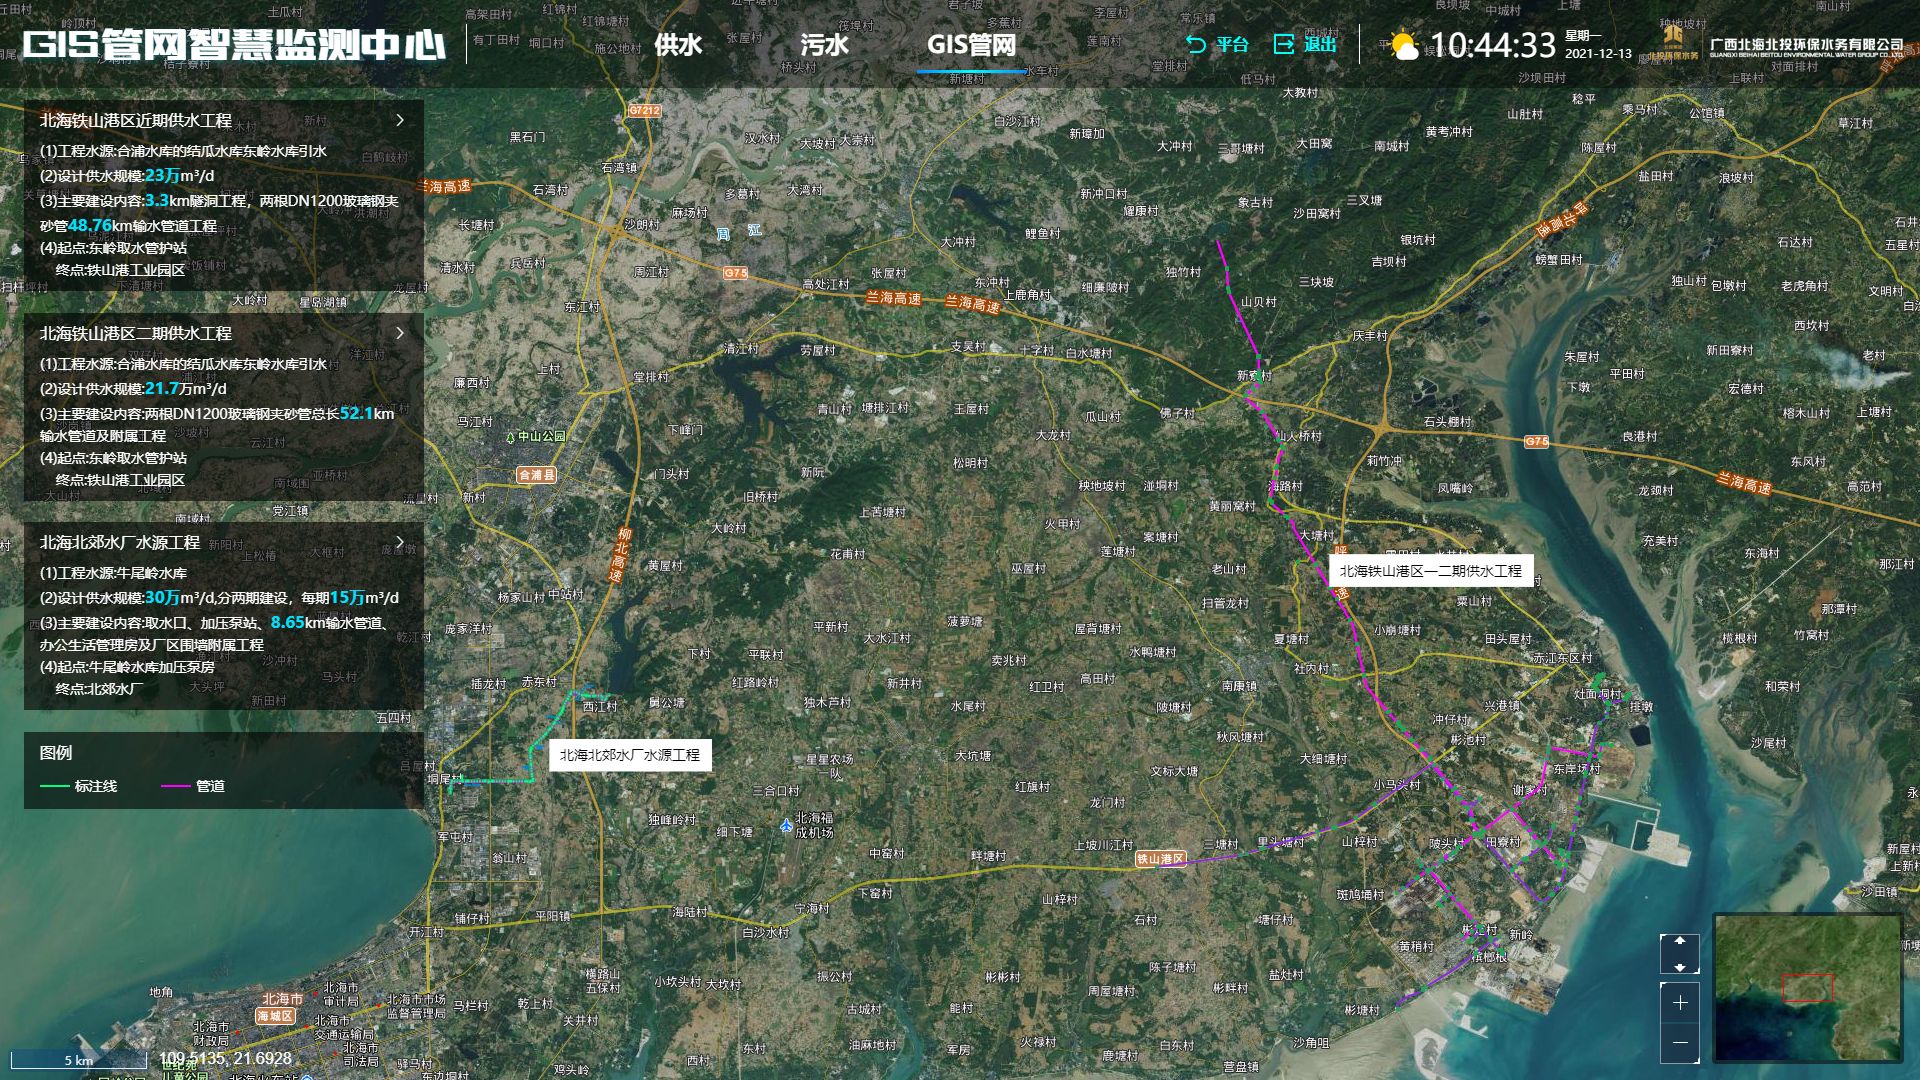Click the up arrow map control
The height and width of the screenshot is (1080, 1920).
tap(1680, 941)
